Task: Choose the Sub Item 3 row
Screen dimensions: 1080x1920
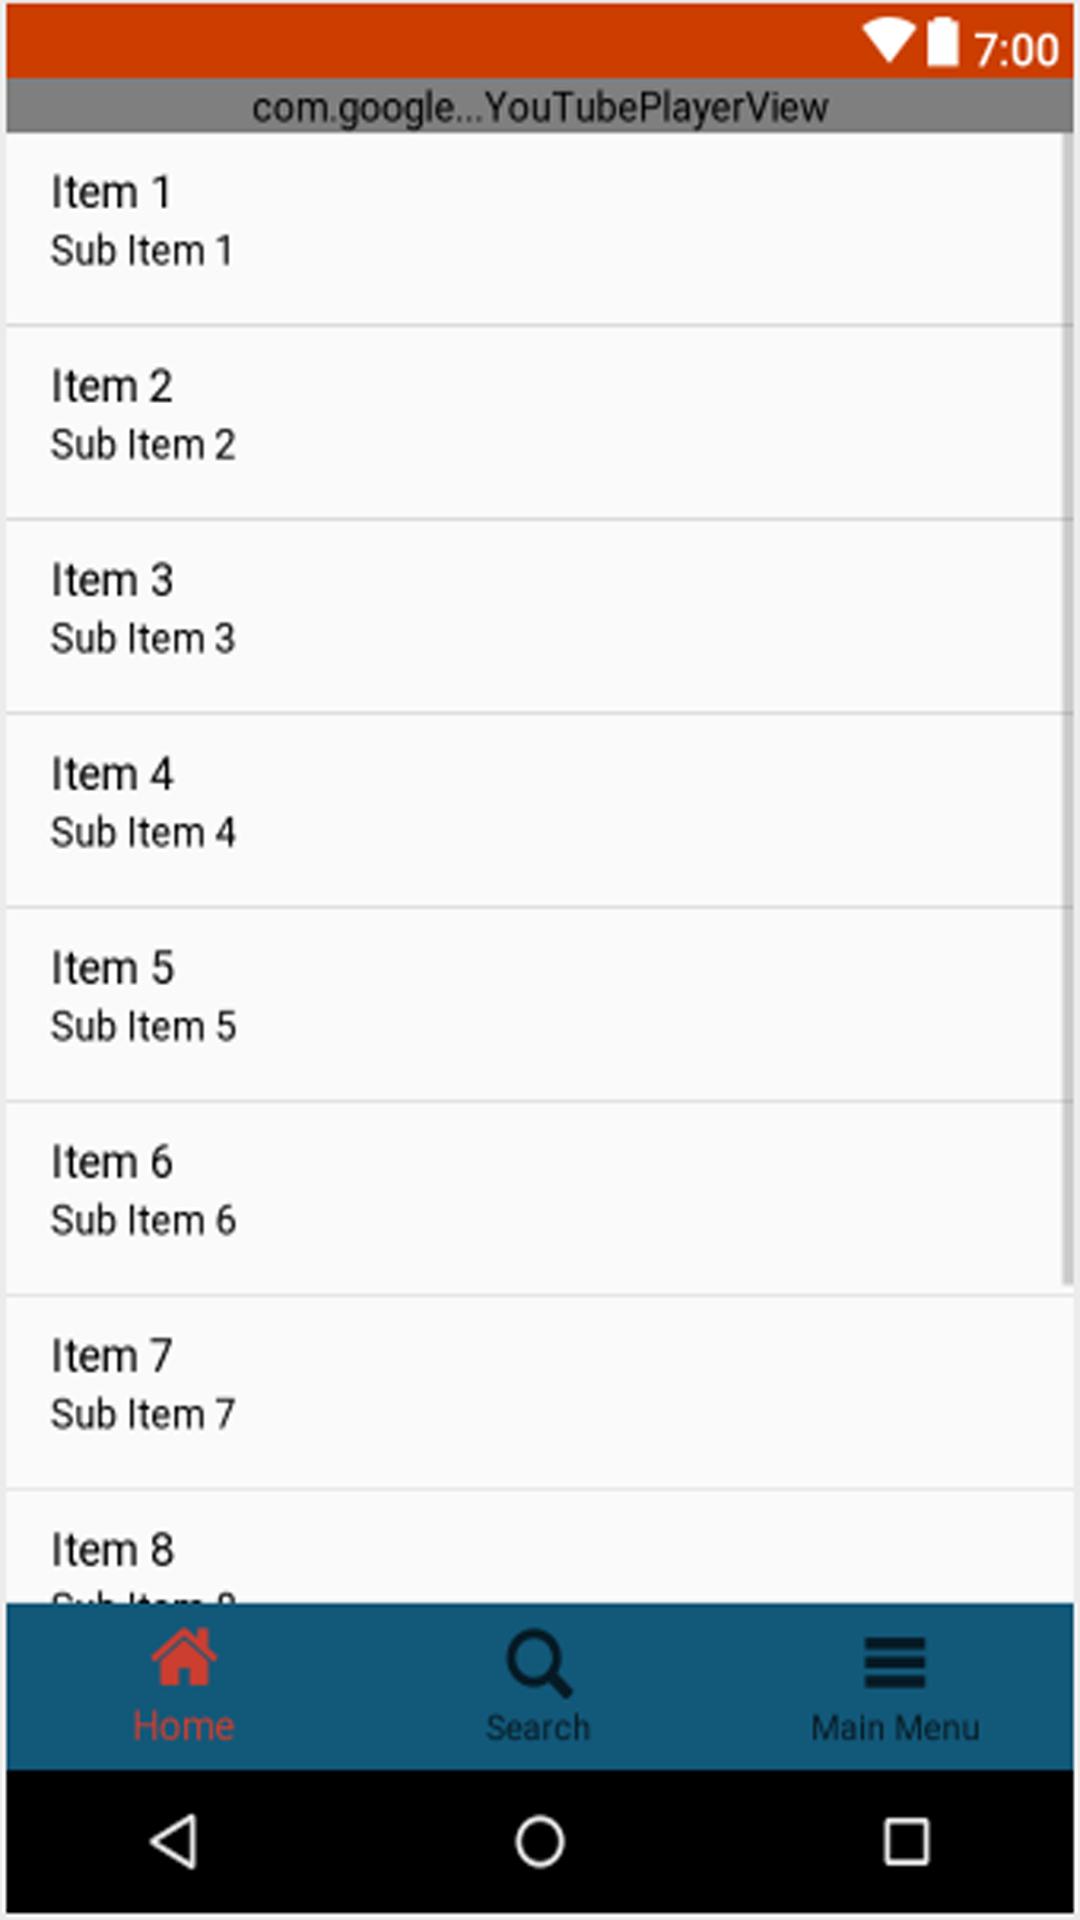Action: (x=536, y=617)
